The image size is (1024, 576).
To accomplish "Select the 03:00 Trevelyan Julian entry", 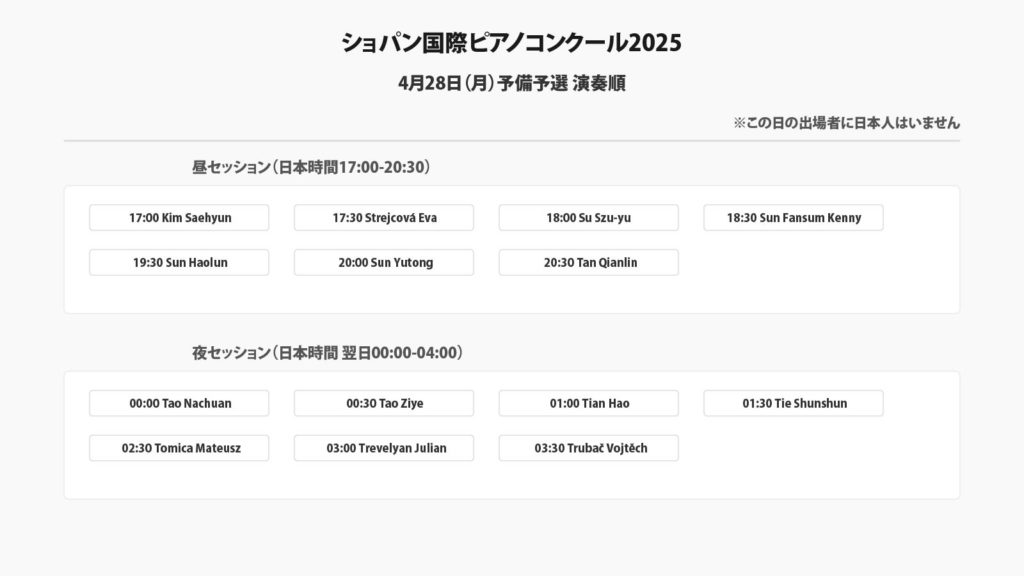I will [384, 449].
